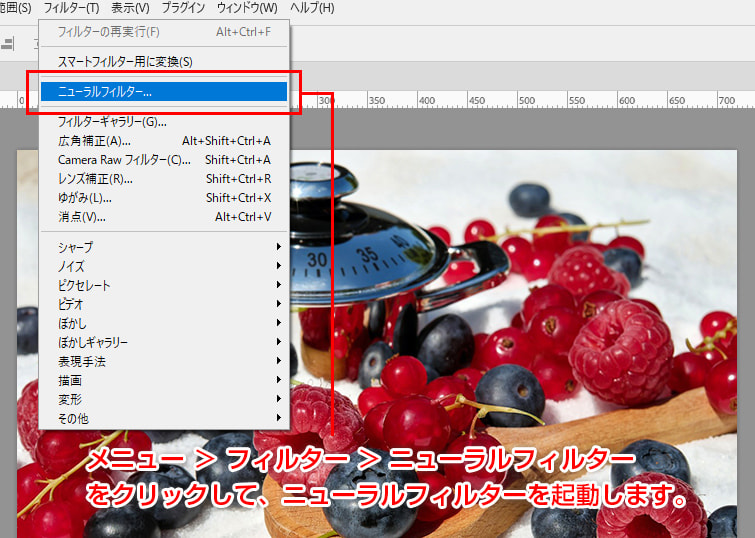Open the プラグイン menu

click(183, 8)
